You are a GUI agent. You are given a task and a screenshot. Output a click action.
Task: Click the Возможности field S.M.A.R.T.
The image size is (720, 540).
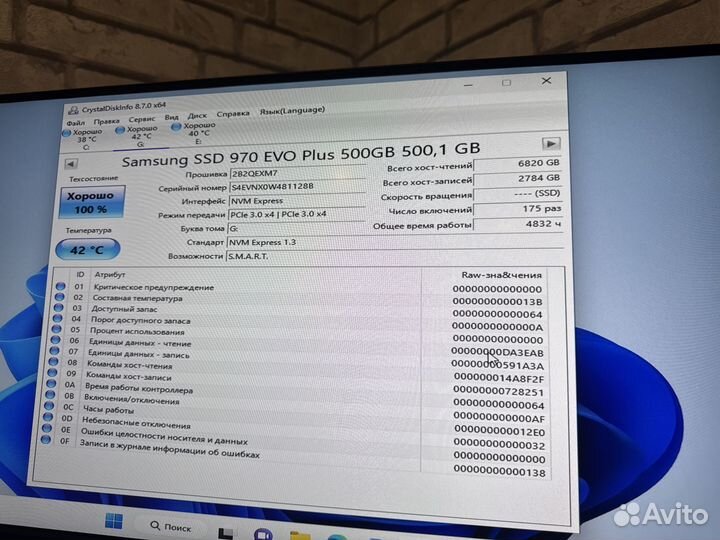coord(394,256)
